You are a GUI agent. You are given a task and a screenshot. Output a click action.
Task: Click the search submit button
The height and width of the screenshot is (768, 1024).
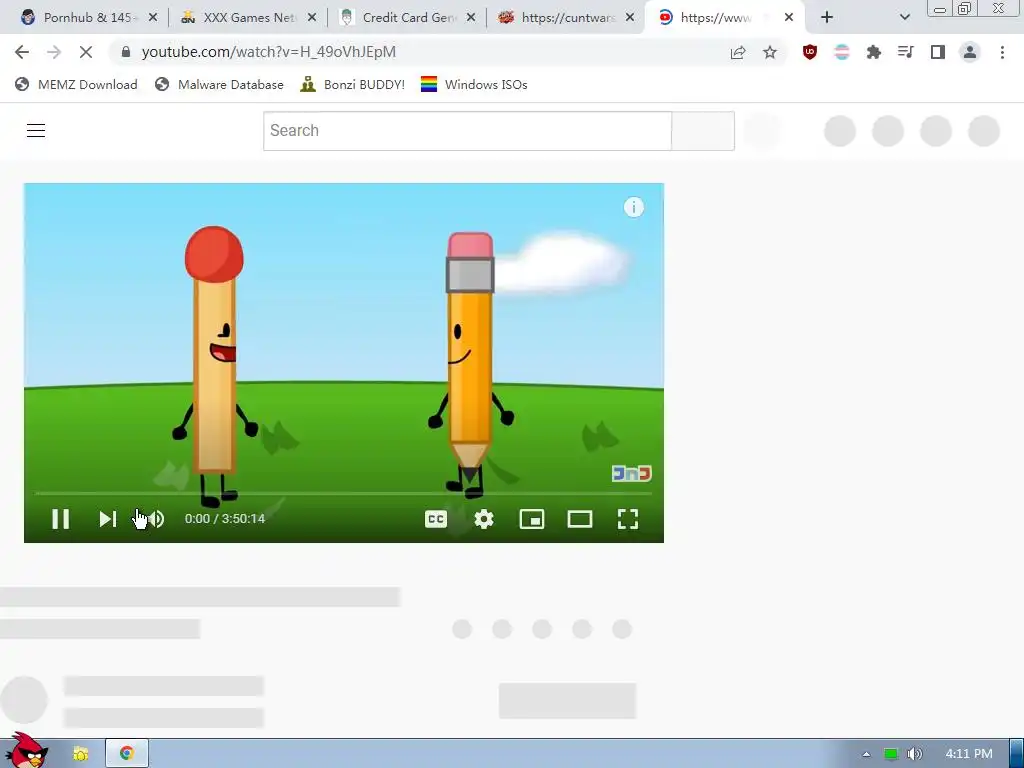coord(703,131)
